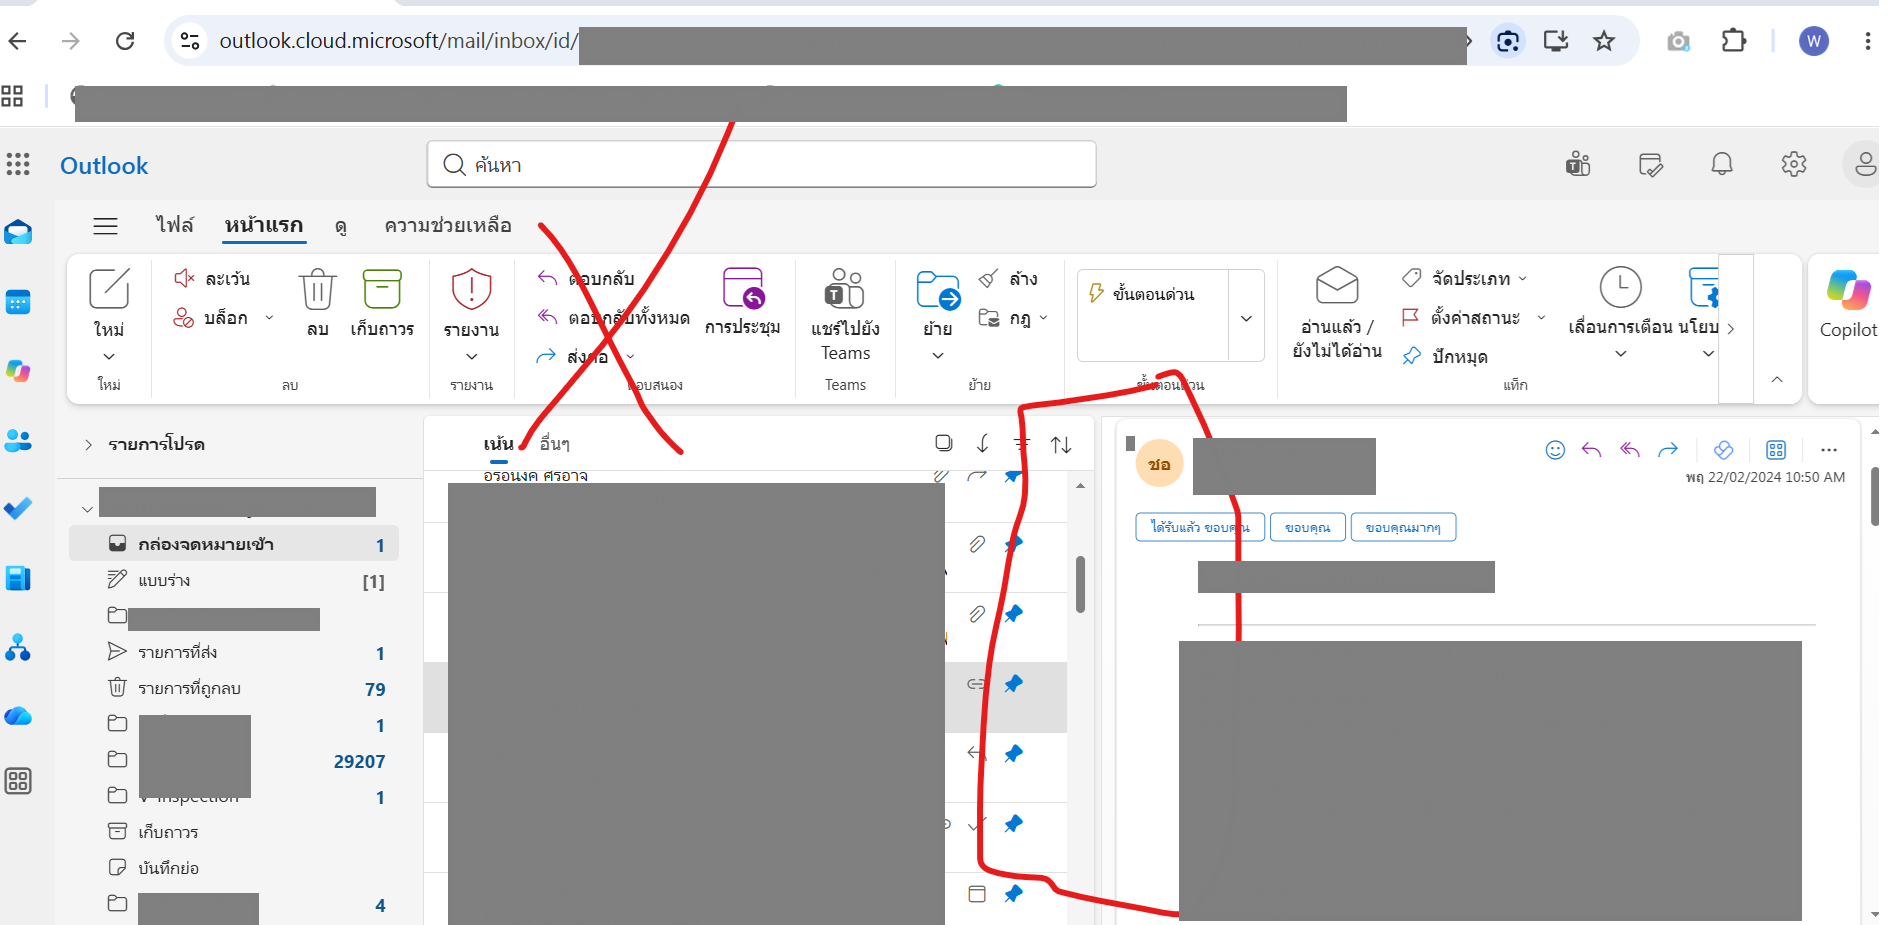Click the ค้นหา search box

point(762,164)
